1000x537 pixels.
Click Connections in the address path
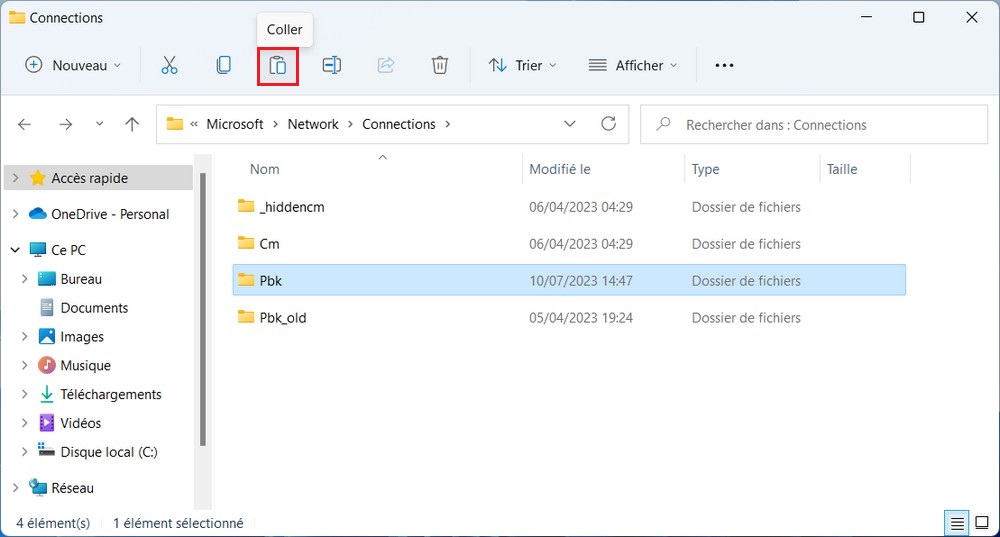click(x=399, y=124)
